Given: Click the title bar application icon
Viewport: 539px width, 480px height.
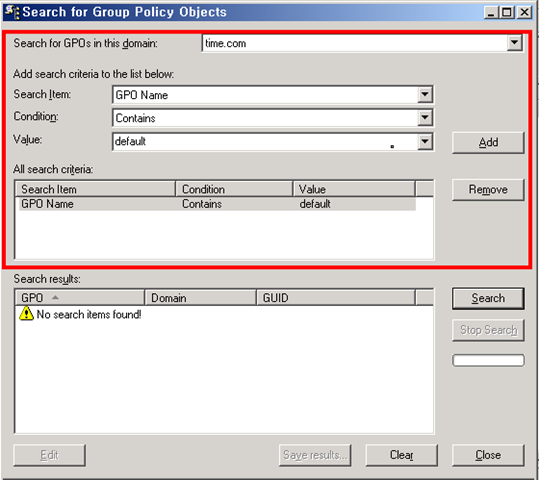Looking at the screenshot, I should coord(12,12).
